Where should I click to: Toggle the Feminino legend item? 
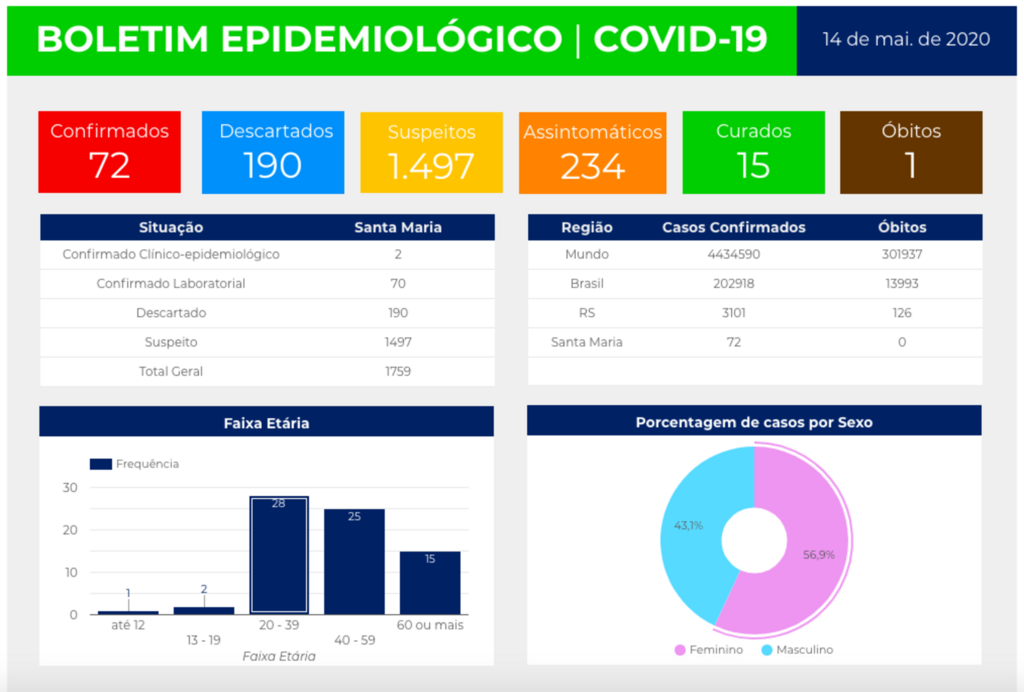(x=708, y=650)
